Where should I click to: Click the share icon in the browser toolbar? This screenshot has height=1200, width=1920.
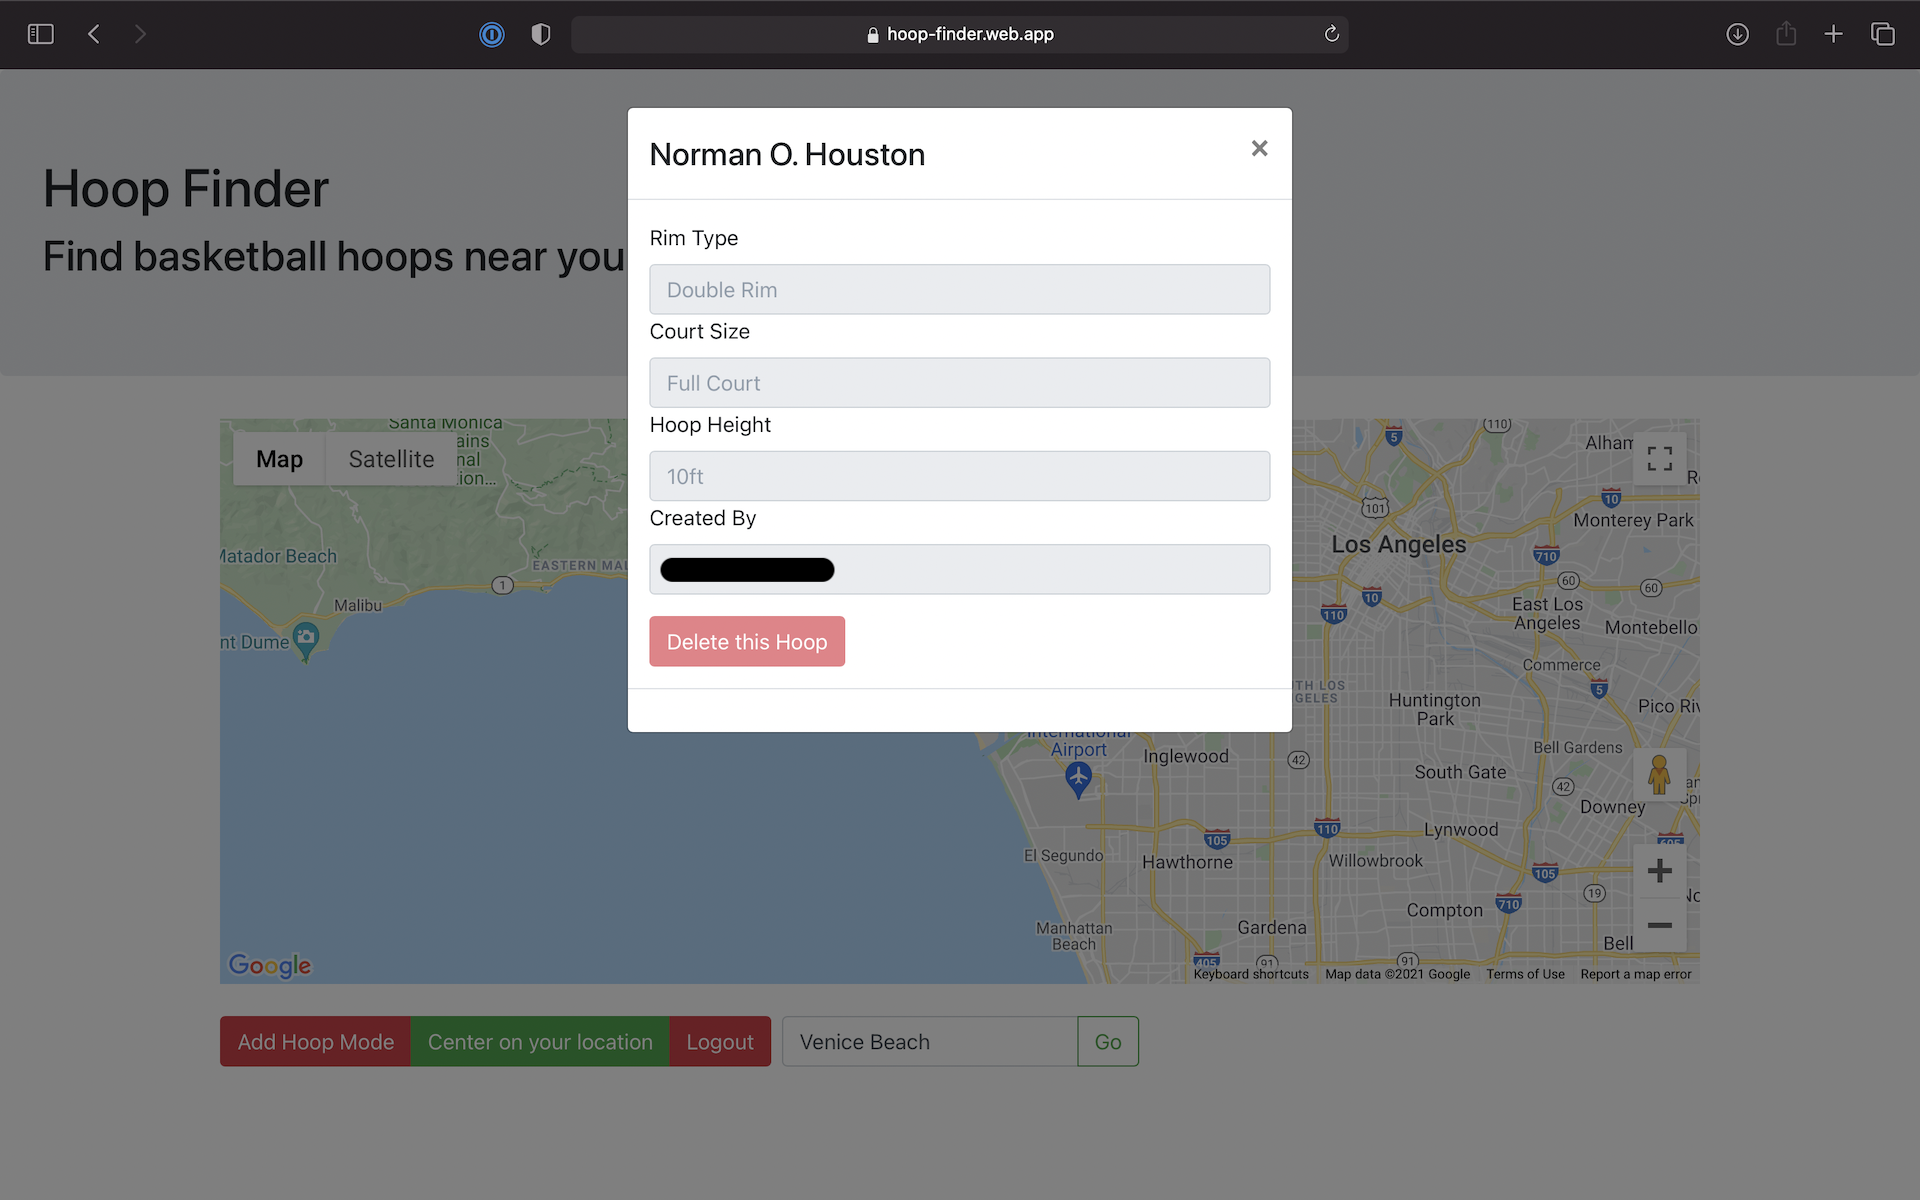pyautogui.click(x=1786, y=33)
